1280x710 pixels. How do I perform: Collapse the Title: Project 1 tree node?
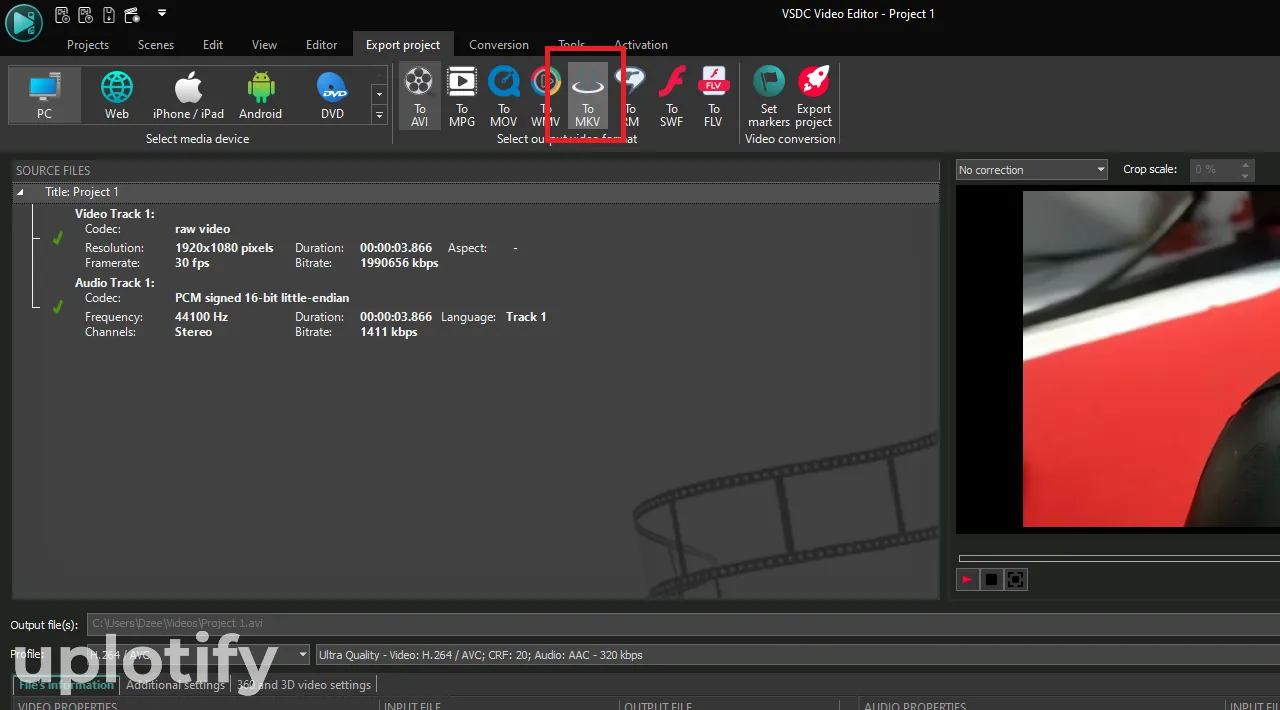pyautogui.click(x=20, y=192)
